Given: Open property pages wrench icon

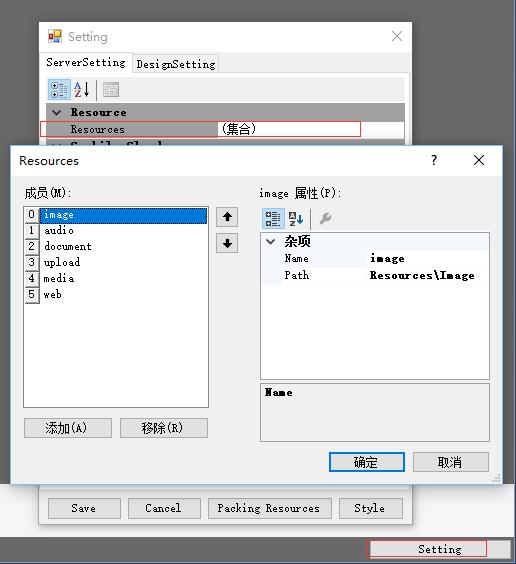Looking at the screenshot, I should coord(325,218).
